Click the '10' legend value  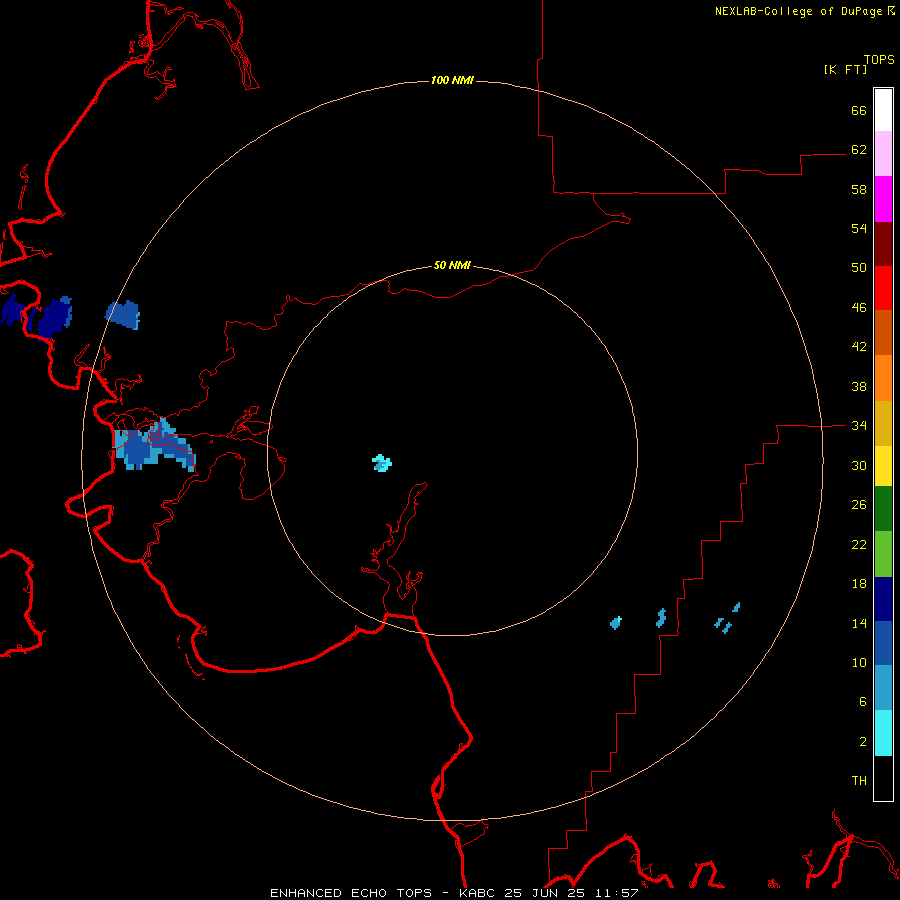pos(859,662)
